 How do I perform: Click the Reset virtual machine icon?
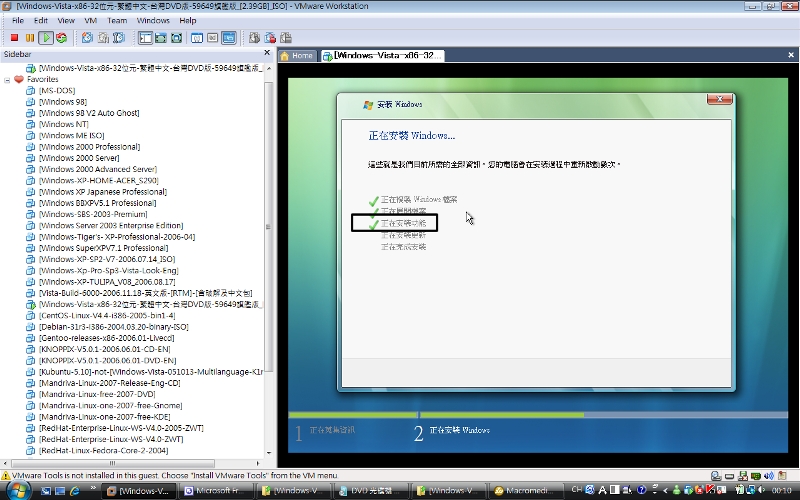pos(62,38)
